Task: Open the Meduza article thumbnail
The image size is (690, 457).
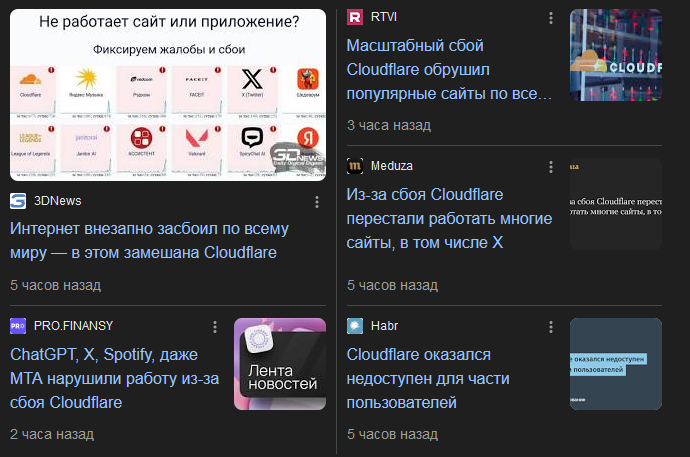Action: click(616, 204)
